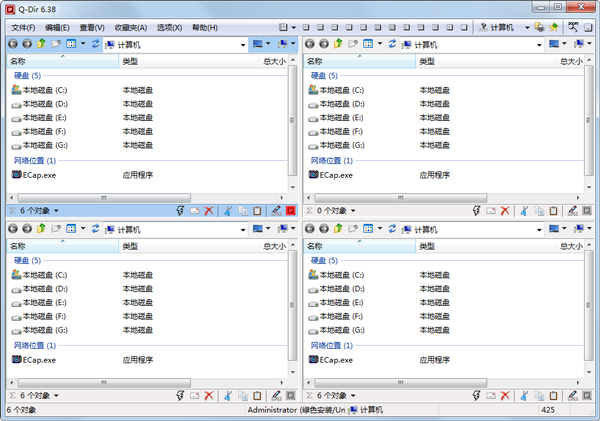This screenshot has height=421, width=600.
Task: Click the four-pane layout icon in main toolbar
Action: coord(283,27)
